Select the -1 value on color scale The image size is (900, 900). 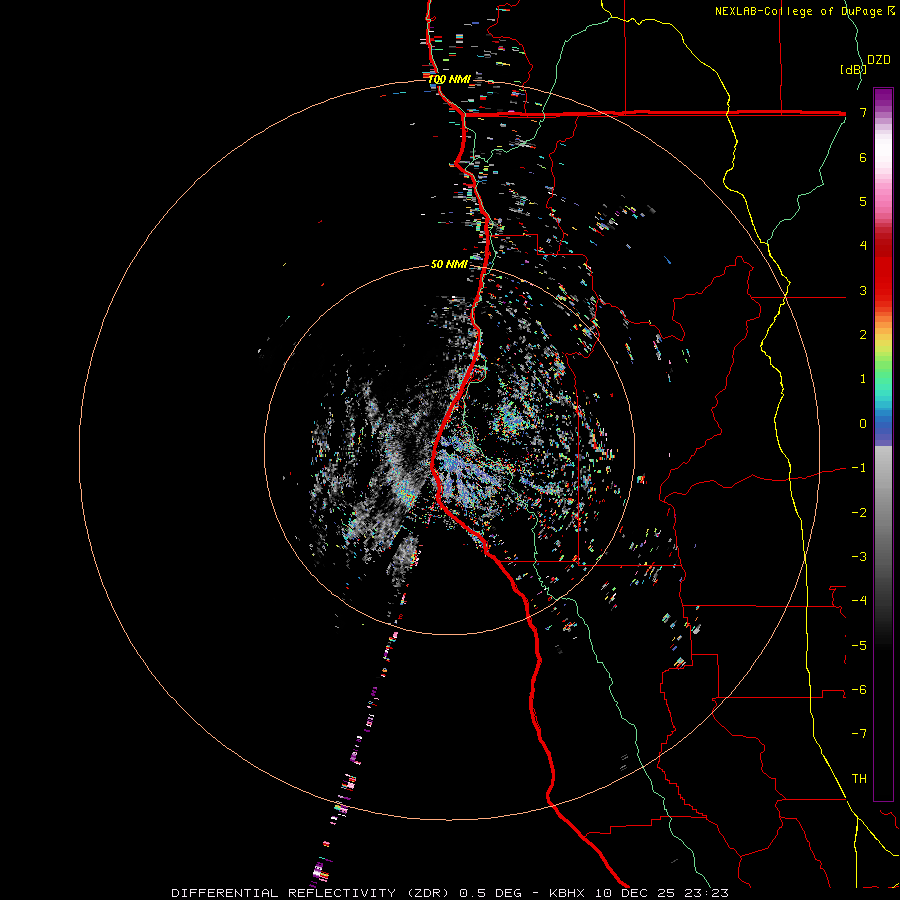coord(859,468)
